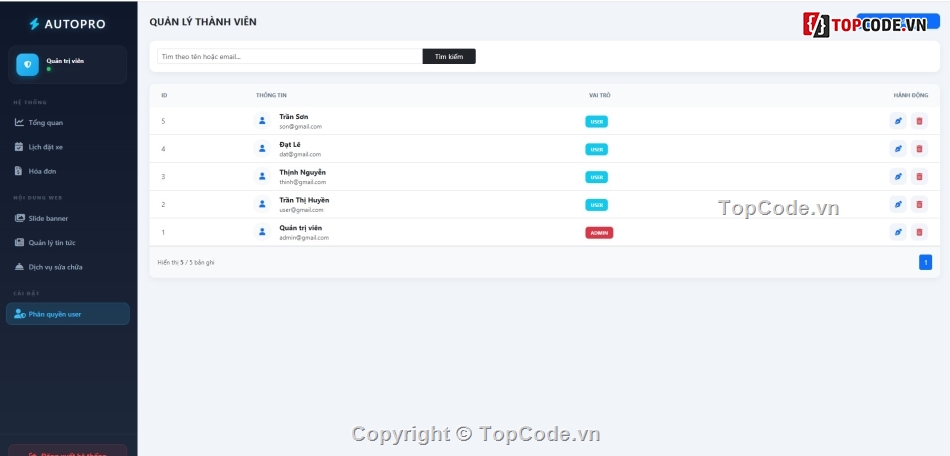Go to Hóa đơn invoices
Viewport: 950px width, 456px height.
(x=67, y=171)
